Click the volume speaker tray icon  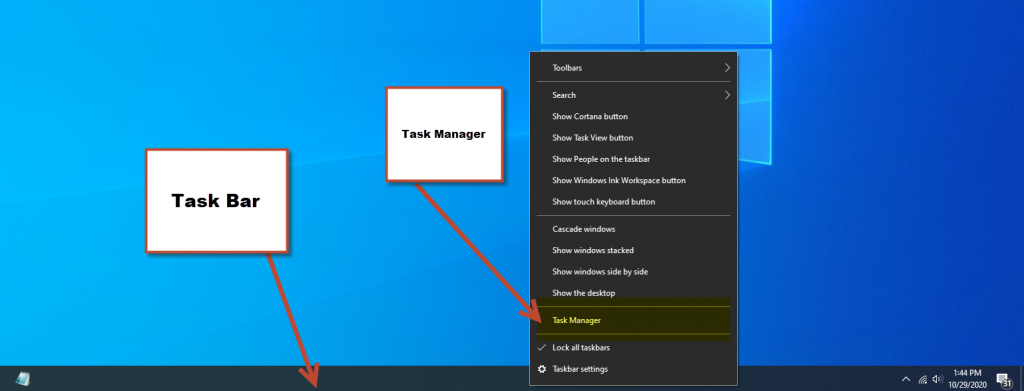click(938, 379)
